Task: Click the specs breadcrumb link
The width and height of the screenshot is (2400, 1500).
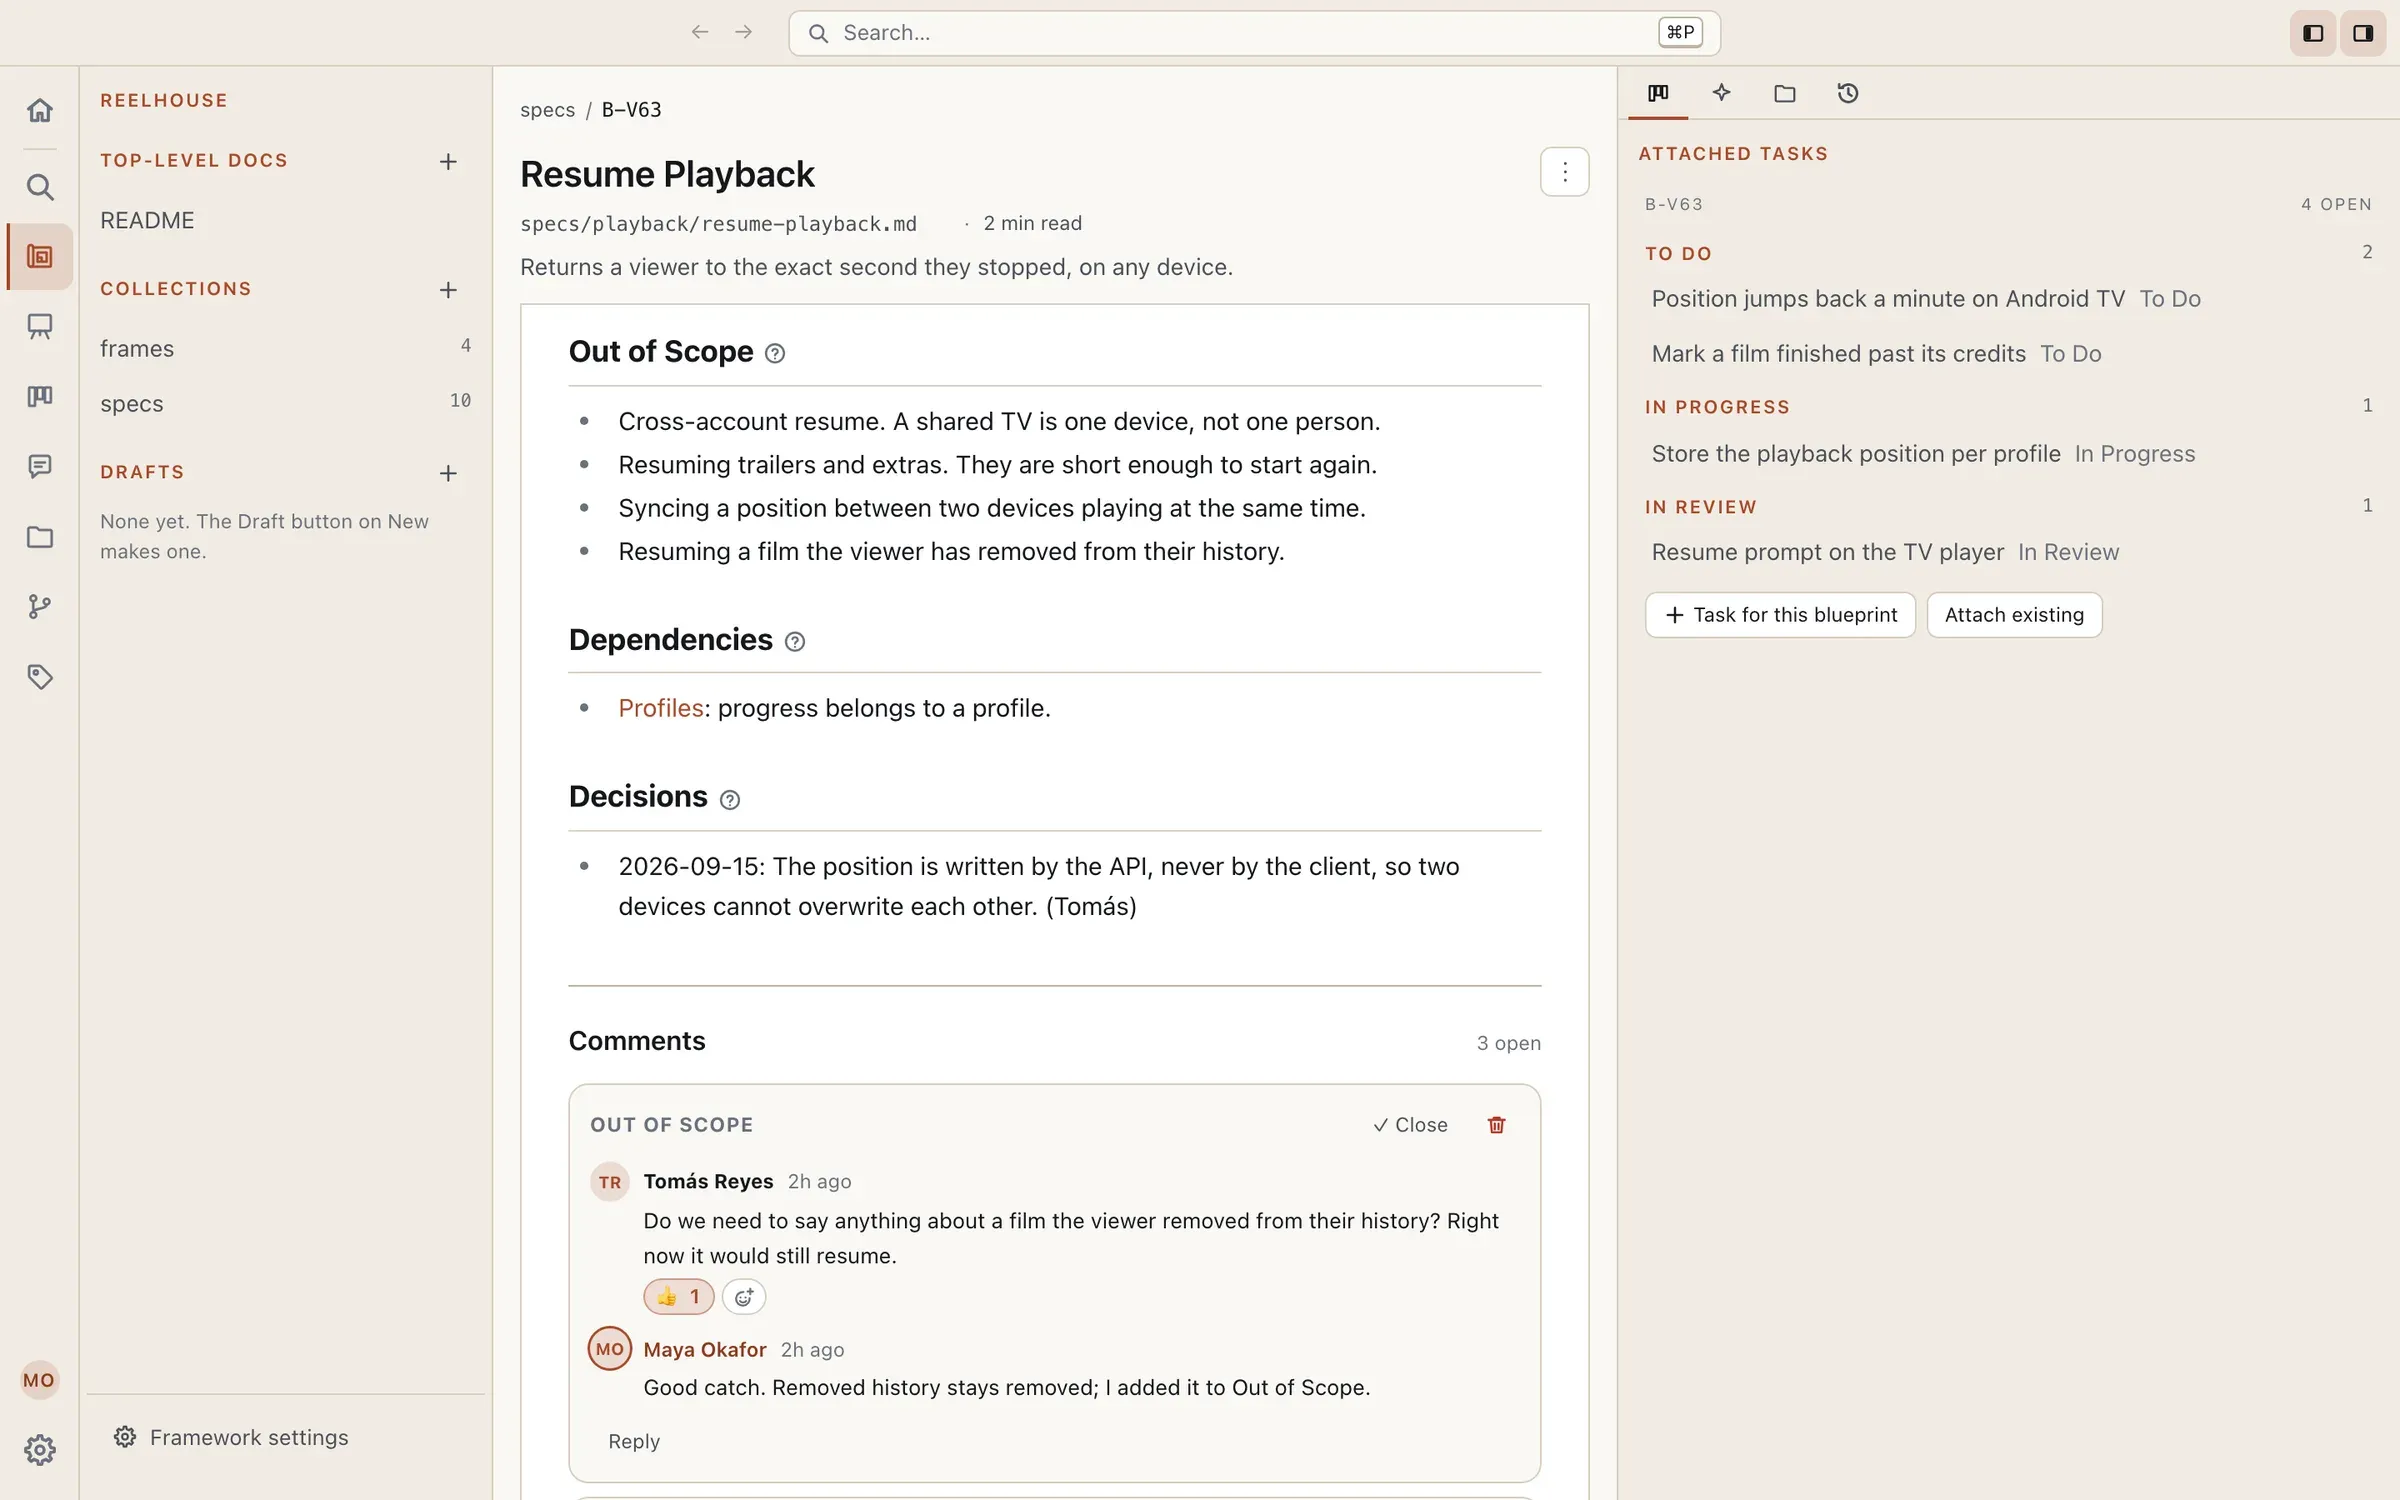Action: click(x=547, y=110)
